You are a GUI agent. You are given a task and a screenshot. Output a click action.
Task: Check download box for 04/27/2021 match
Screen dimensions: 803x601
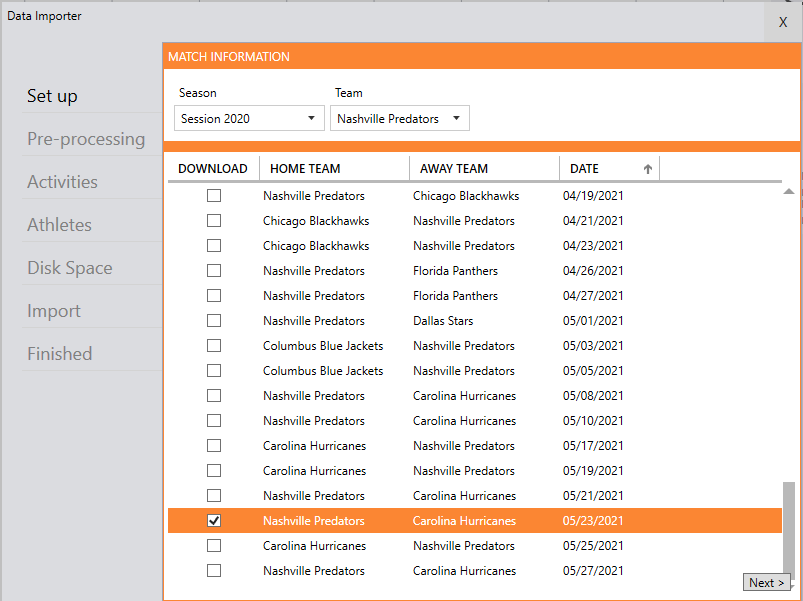[x=214, y=295]
